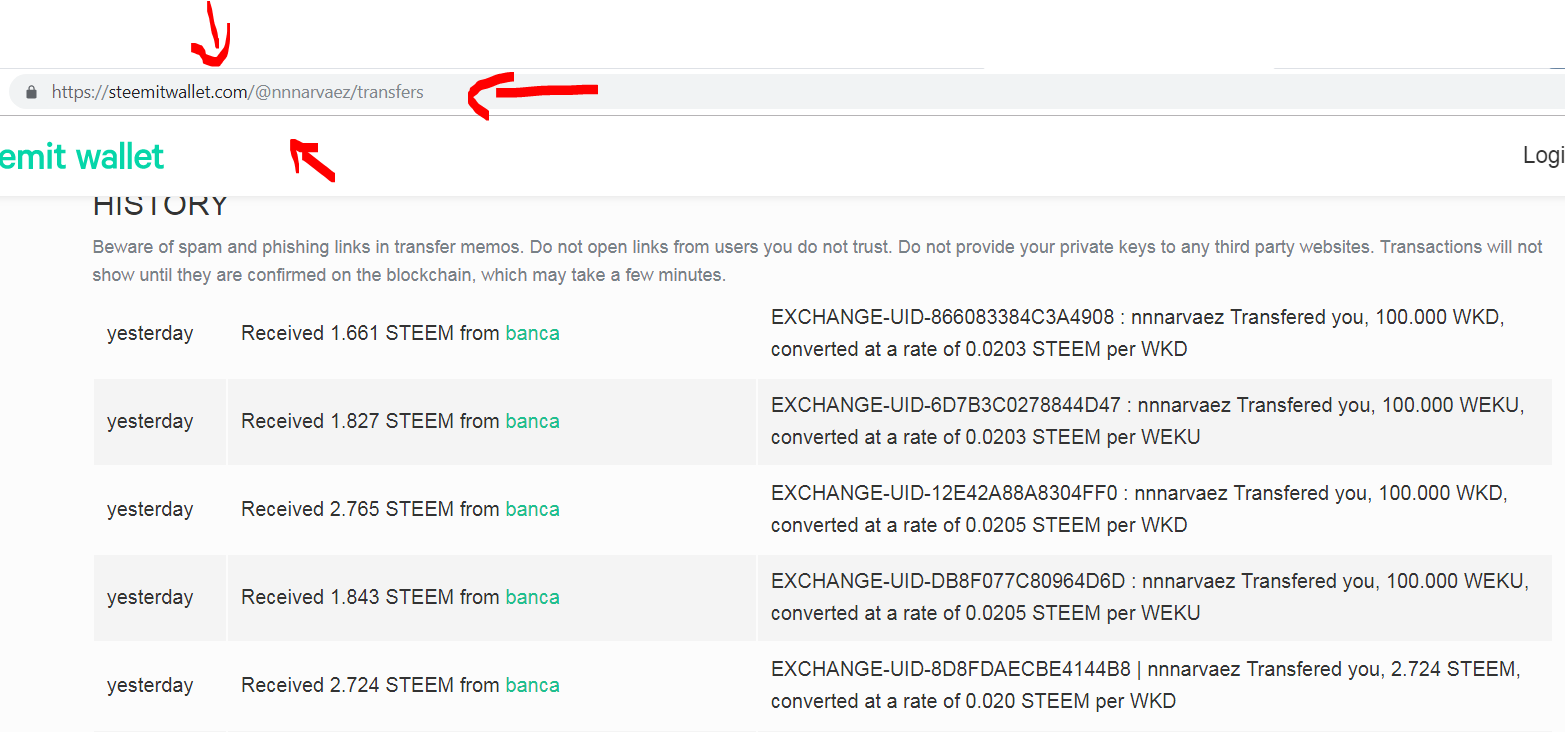Screen dimensions: 1565x732
Task: Click 'Received 1.843 STEEM from' text
Action: pos(370,597)
